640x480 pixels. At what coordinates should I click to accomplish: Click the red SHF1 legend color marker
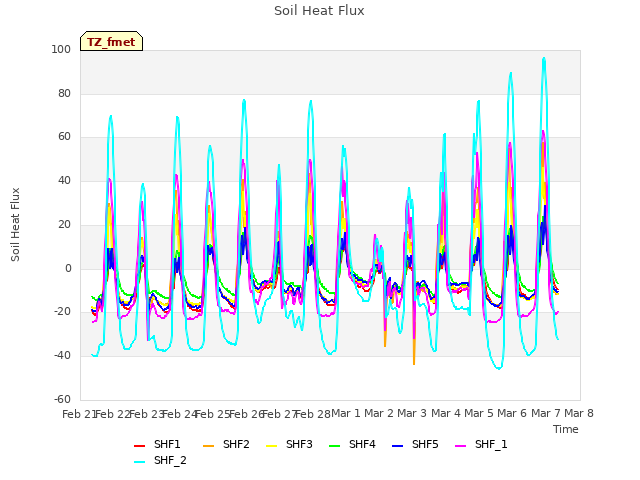tap(140, 446)
